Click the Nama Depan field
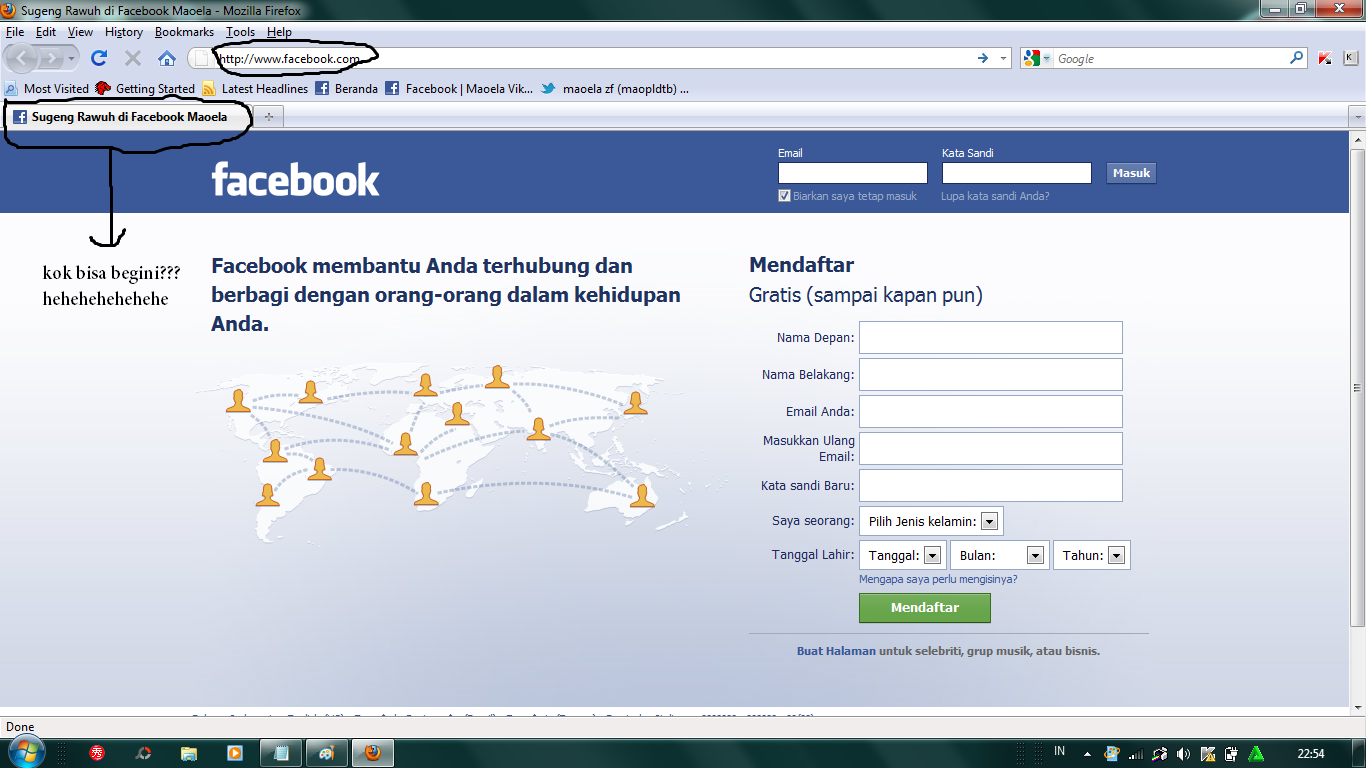This screenshot has height=768, width=1366. pyautogui.click(x=991, y=337)
